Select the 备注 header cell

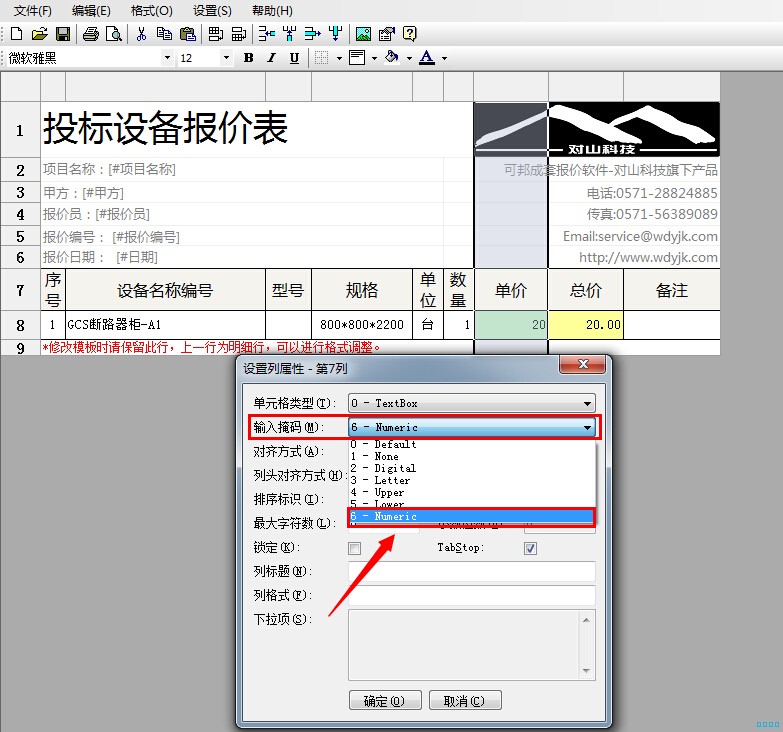pos(672,290)
